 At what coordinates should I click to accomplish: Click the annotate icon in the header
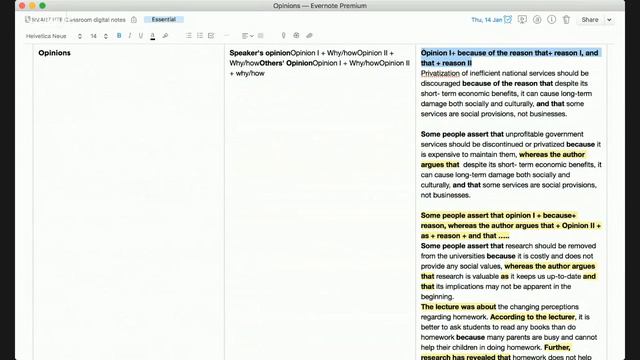pyautogui.click(x=537, y=20)
